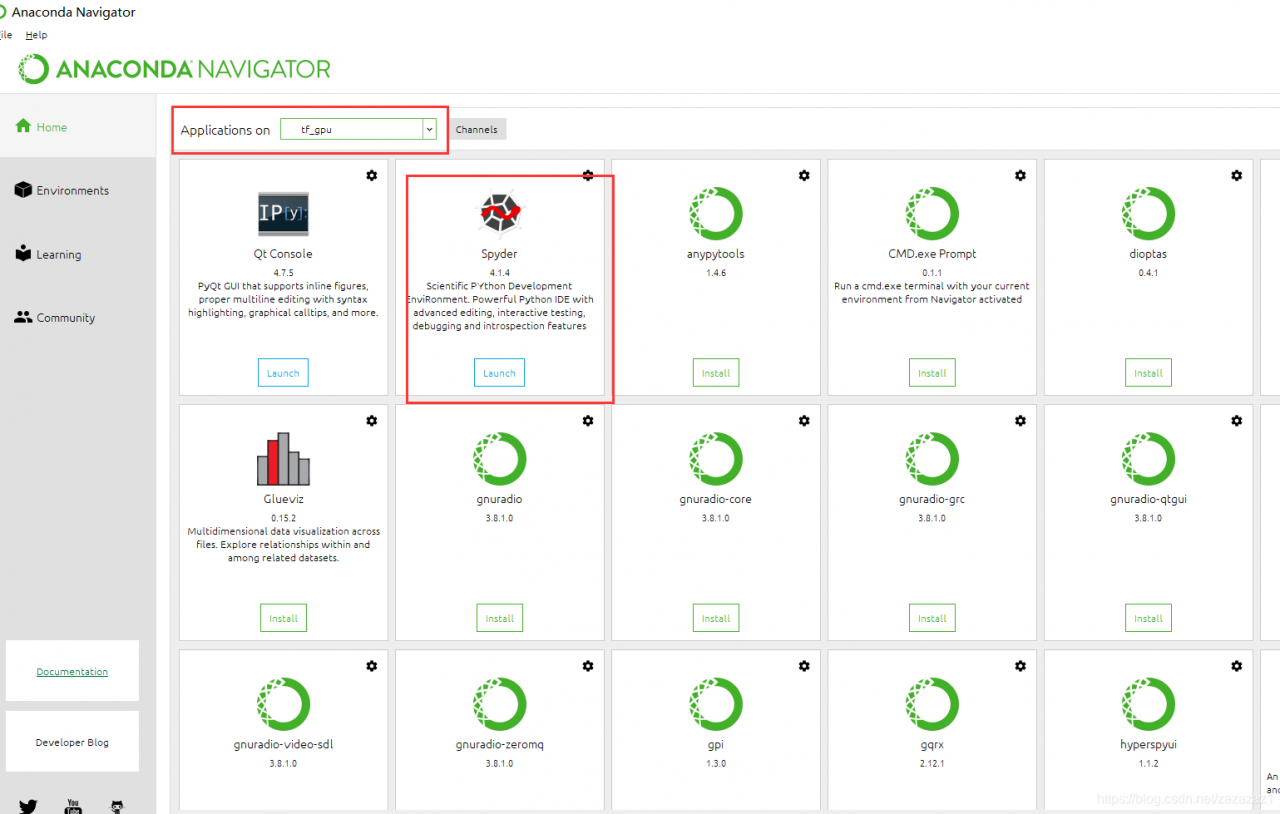The height and width of the screenshot is (814, 1280).
Task: Click the gnuradio-core application icon
Action: [x=715, y=459]
